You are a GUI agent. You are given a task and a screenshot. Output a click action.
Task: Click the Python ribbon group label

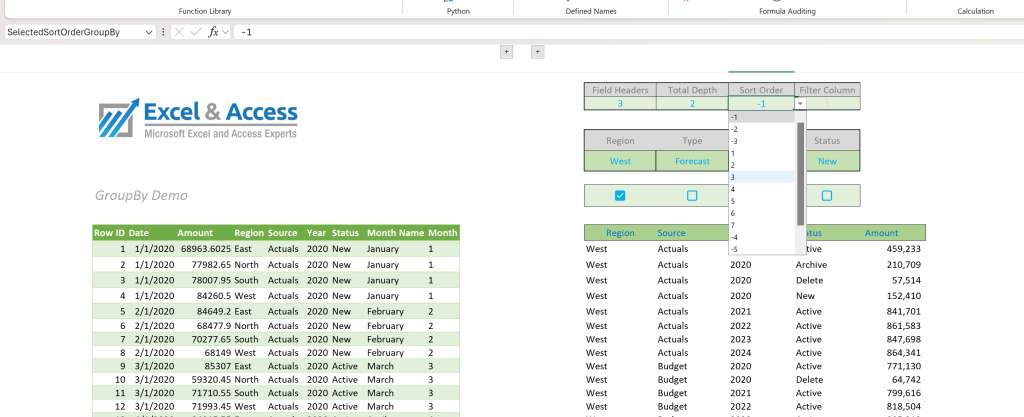458,11
